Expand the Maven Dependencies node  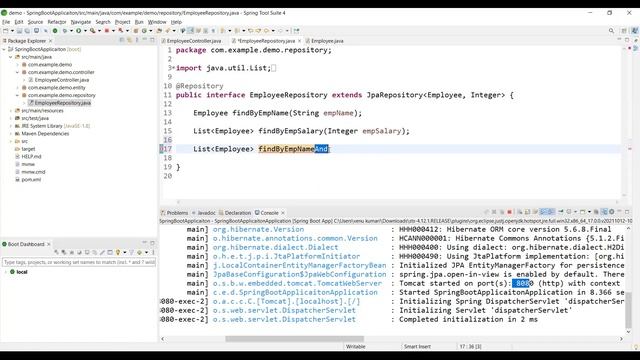(11, 133)
